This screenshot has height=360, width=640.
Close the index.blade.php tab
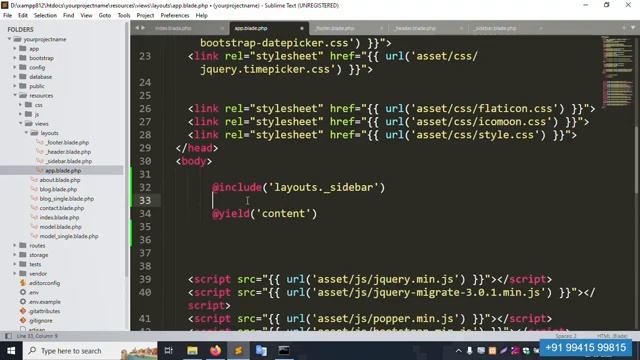pos(222,28)
